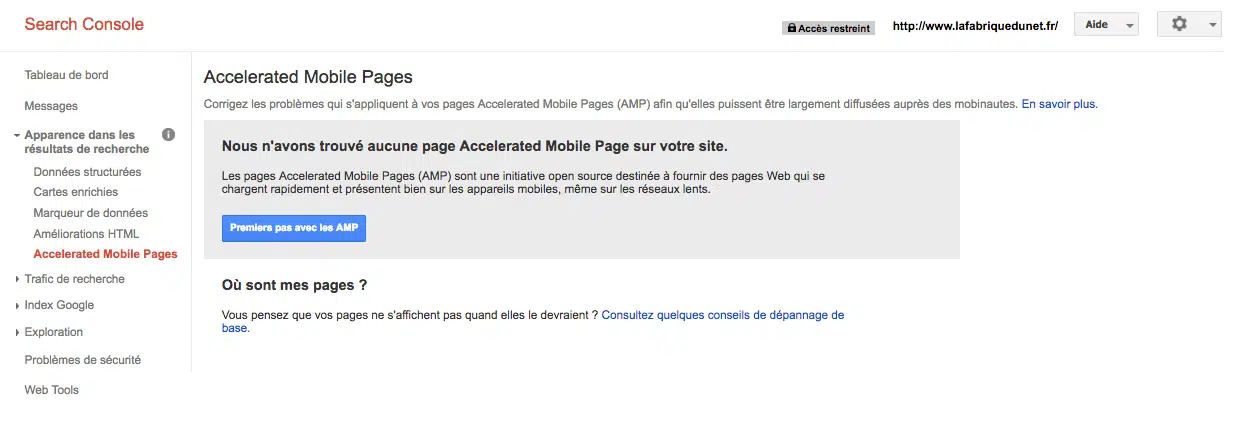Screen dimensions: 1237x441
Task: Click Premiers pas avec les AMP button
Action: pyautogui.click(x=294, y=228)
